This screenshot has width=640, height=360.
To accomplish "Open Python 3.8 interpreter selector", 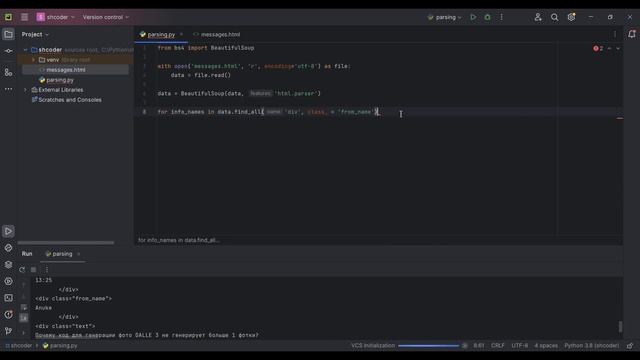I will pyautogui.click(x=592, y=346).
